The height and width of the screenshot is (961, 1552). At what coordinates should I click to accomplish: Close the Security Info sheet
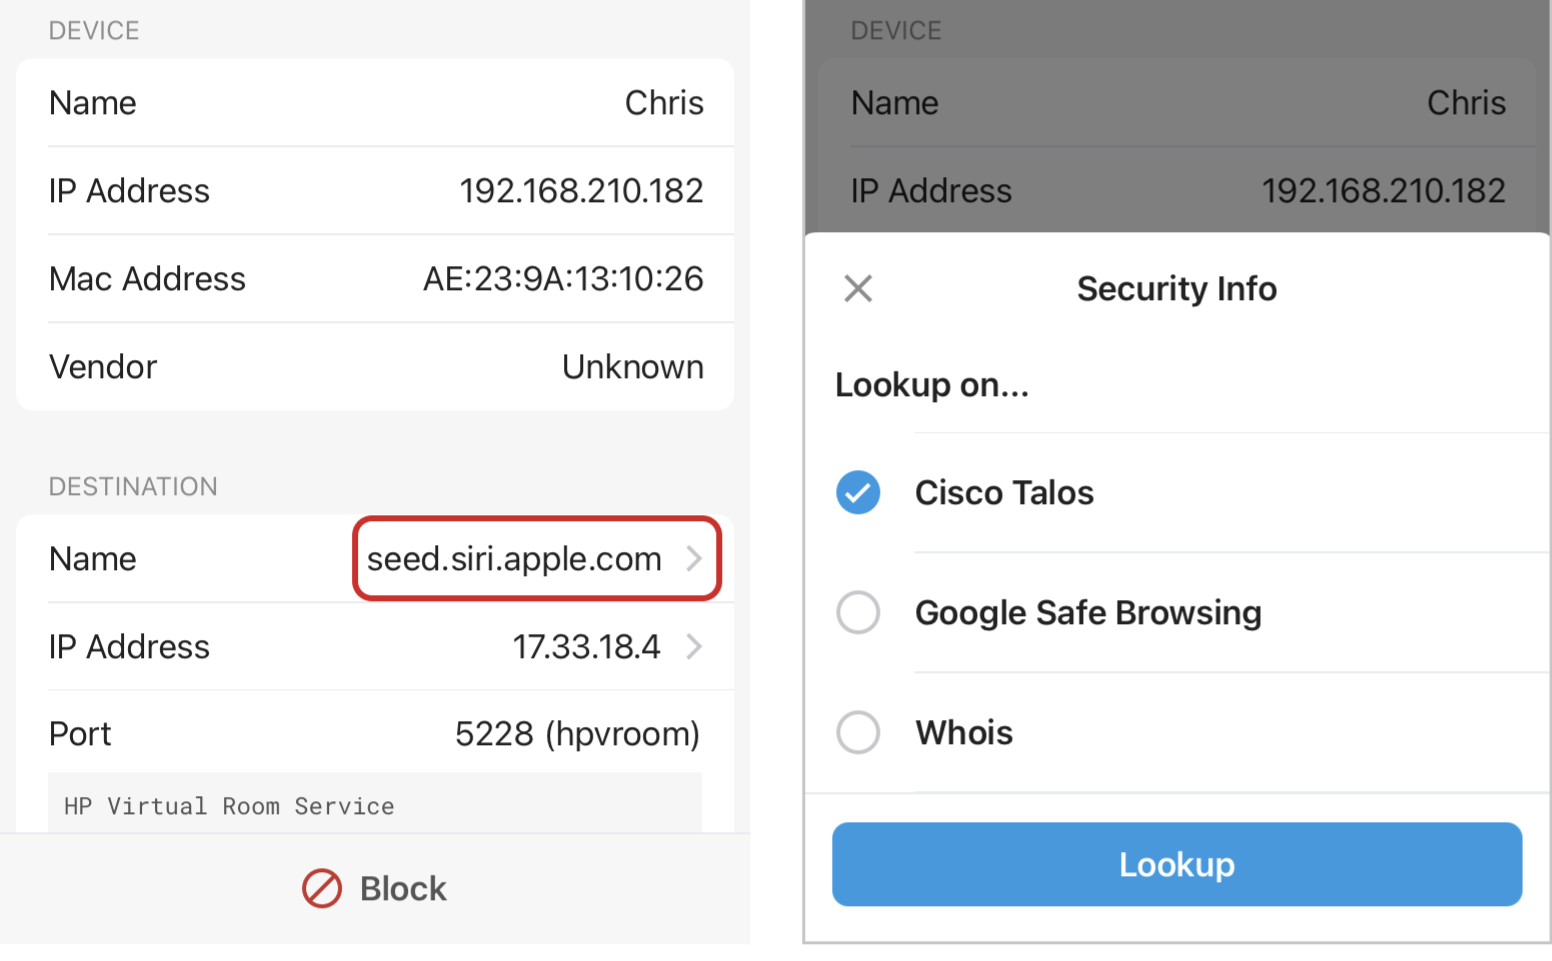coord(858,289)
